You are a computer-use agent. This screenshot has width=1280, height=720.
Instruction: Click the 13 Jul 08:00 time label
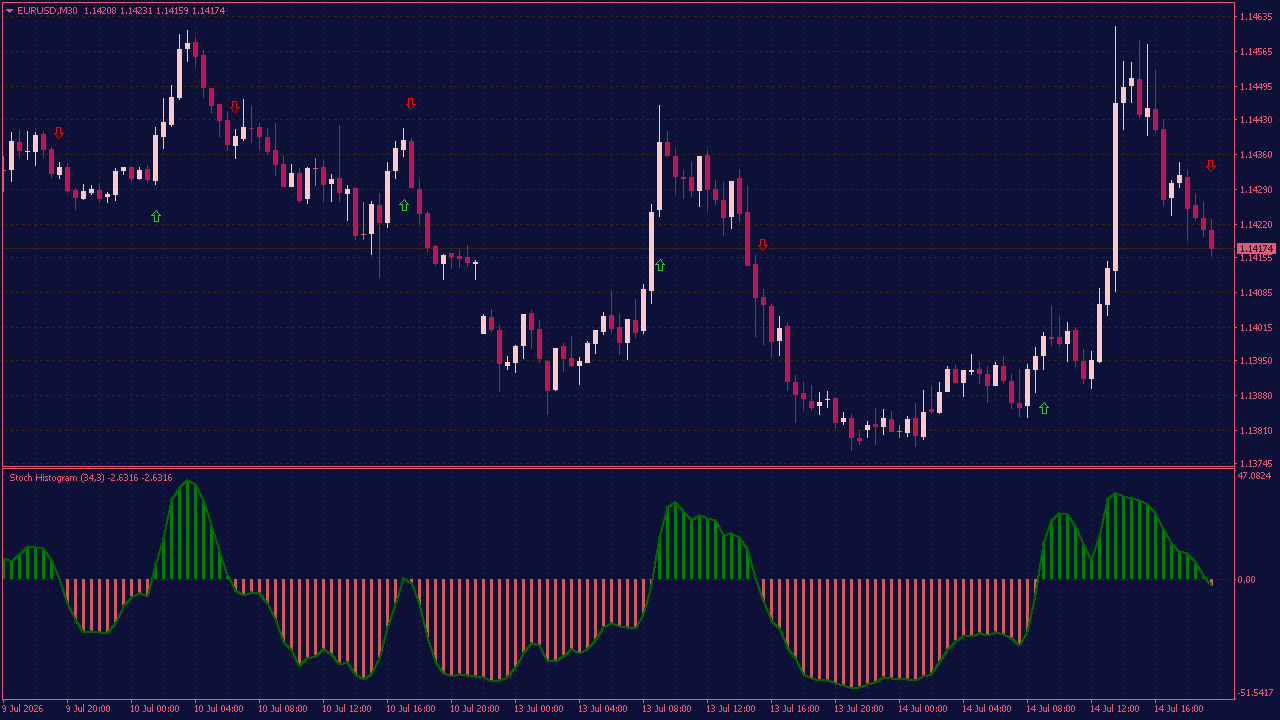[666, 709]
